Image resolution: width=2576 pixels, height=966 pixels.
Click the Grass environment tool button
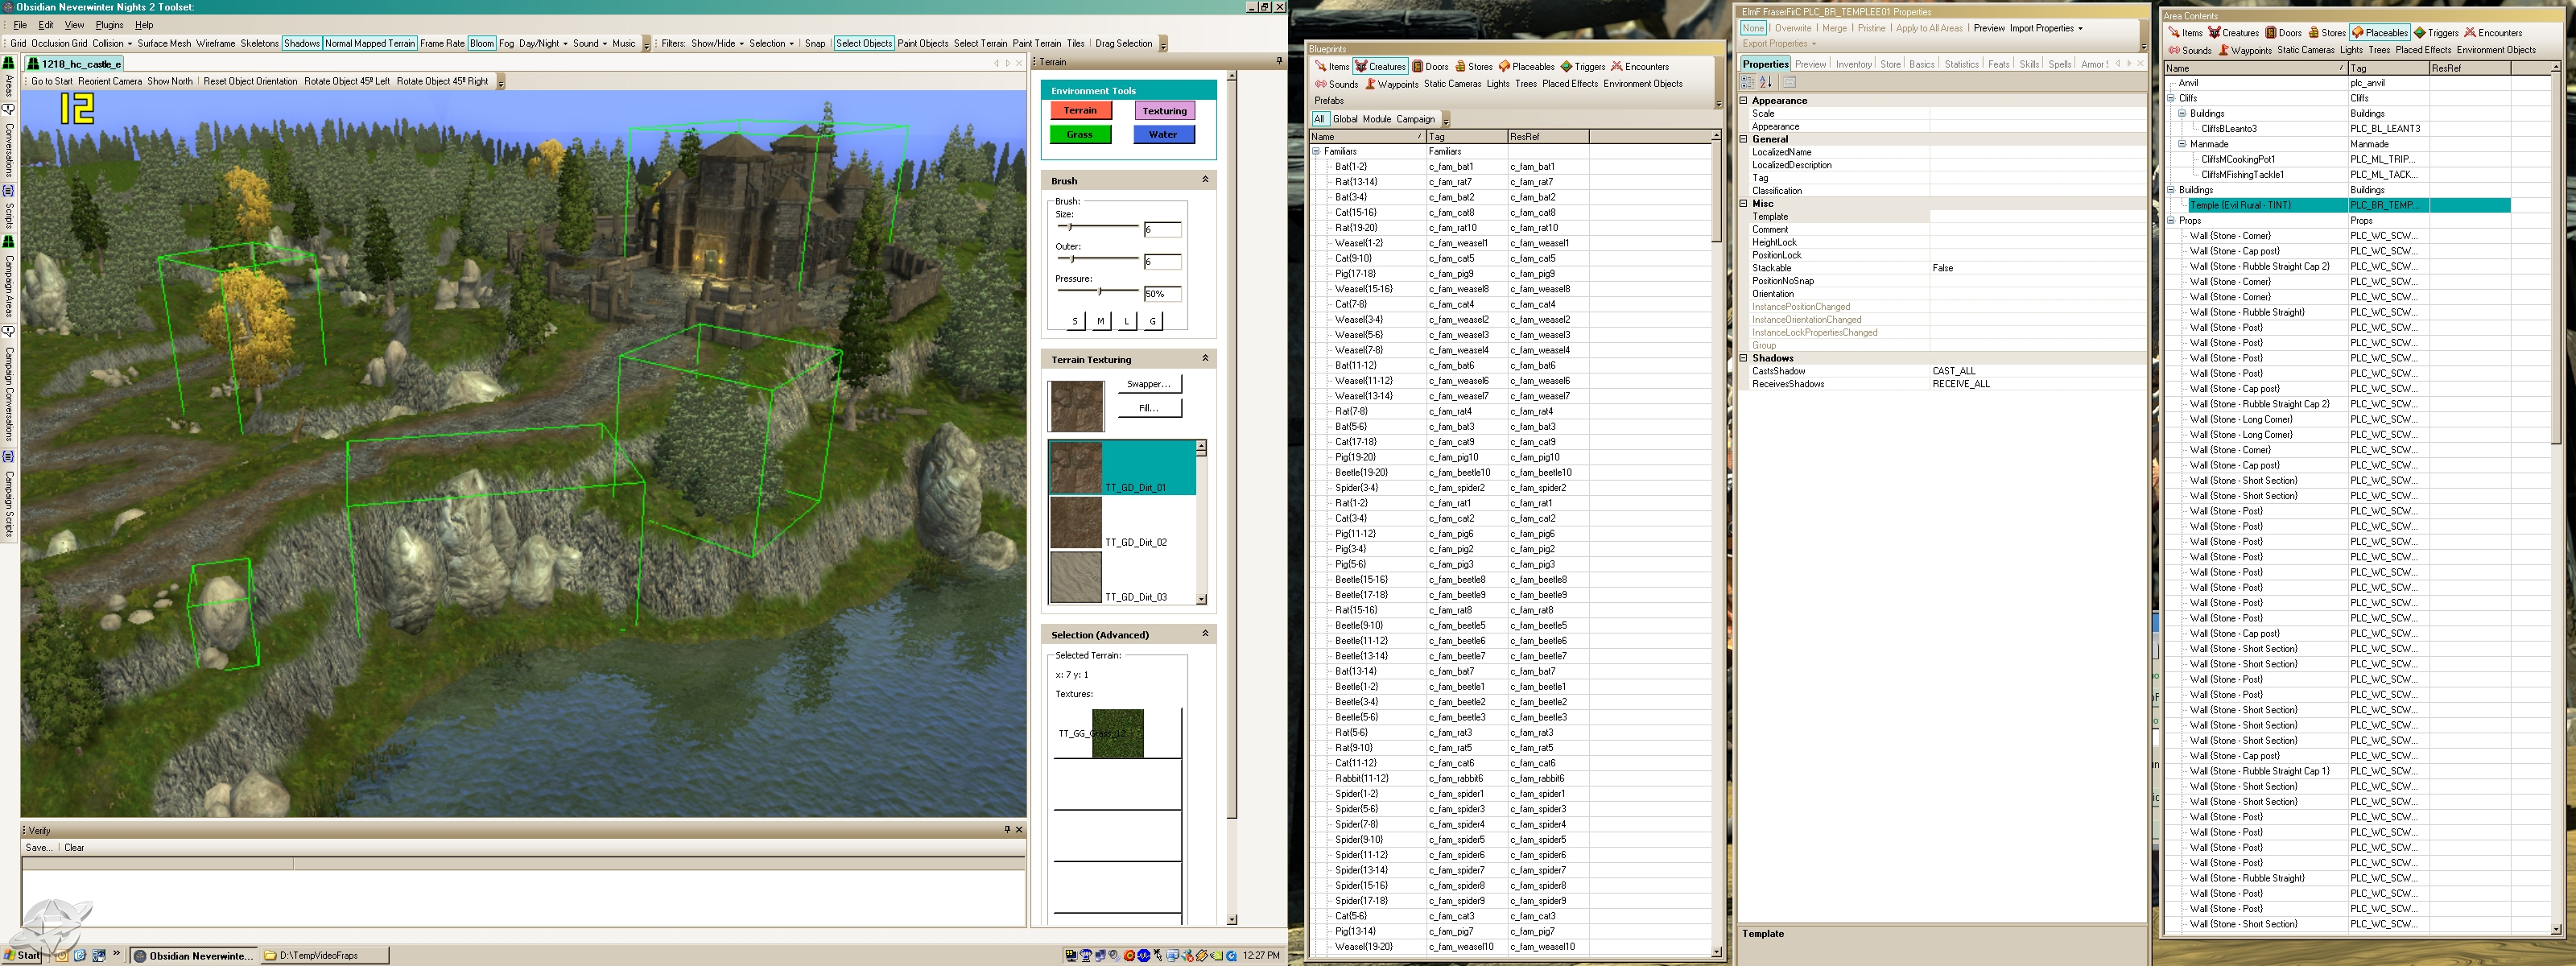click(x=1080, y=134)
